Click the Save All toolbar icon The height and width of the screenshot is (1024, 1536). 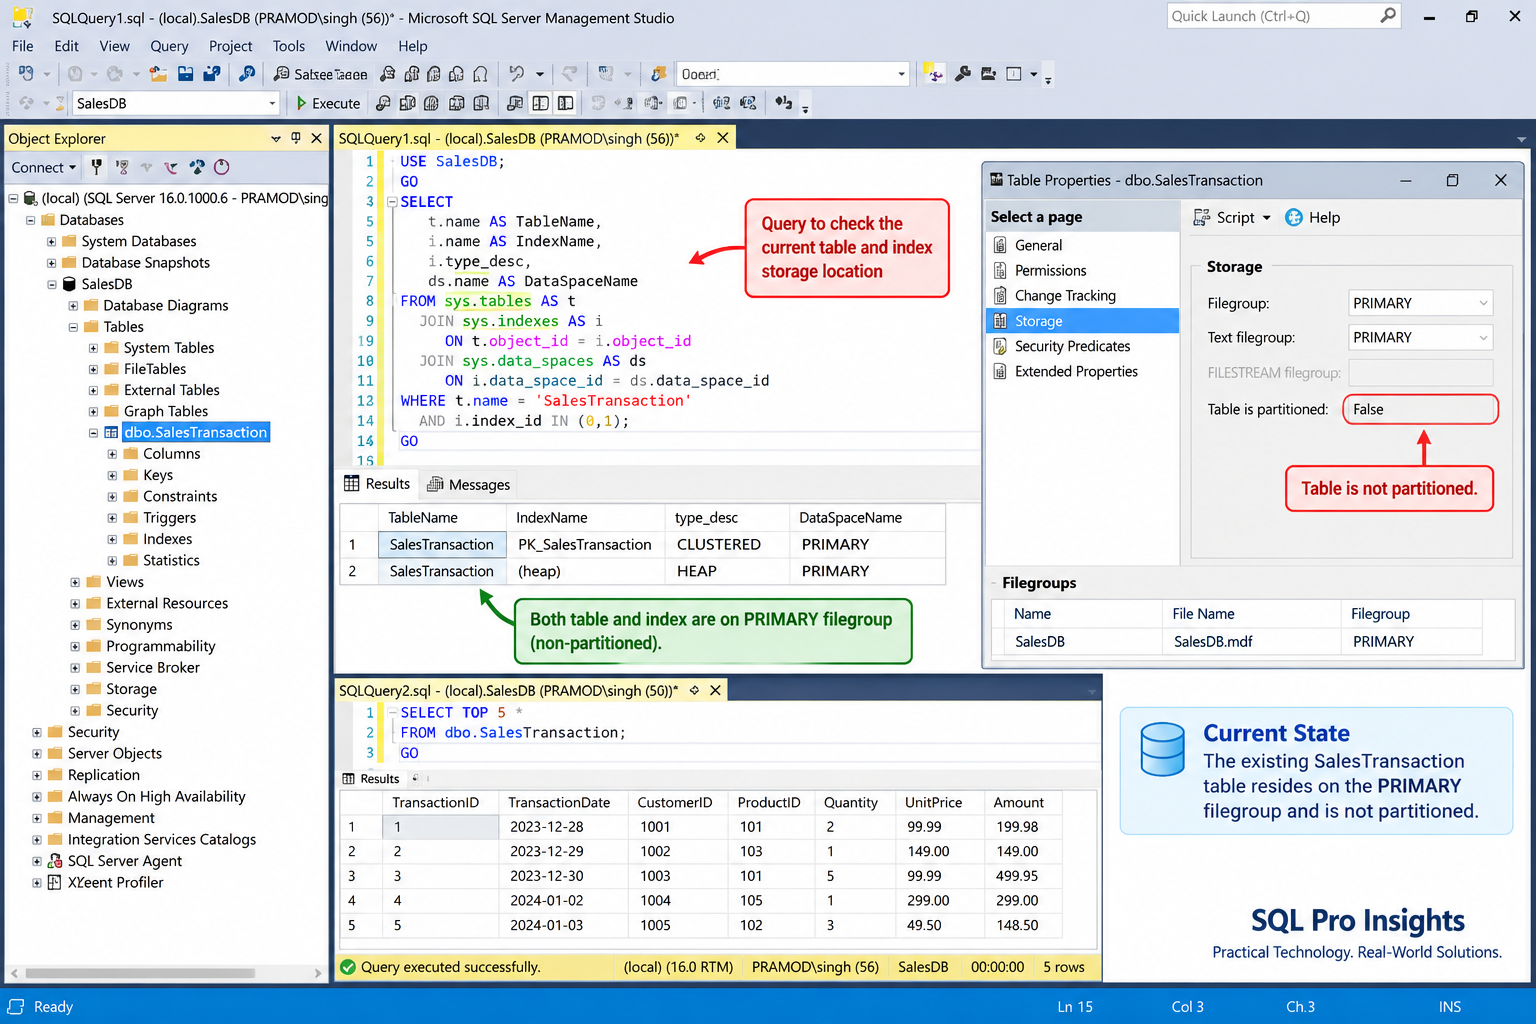click(211, 74)
